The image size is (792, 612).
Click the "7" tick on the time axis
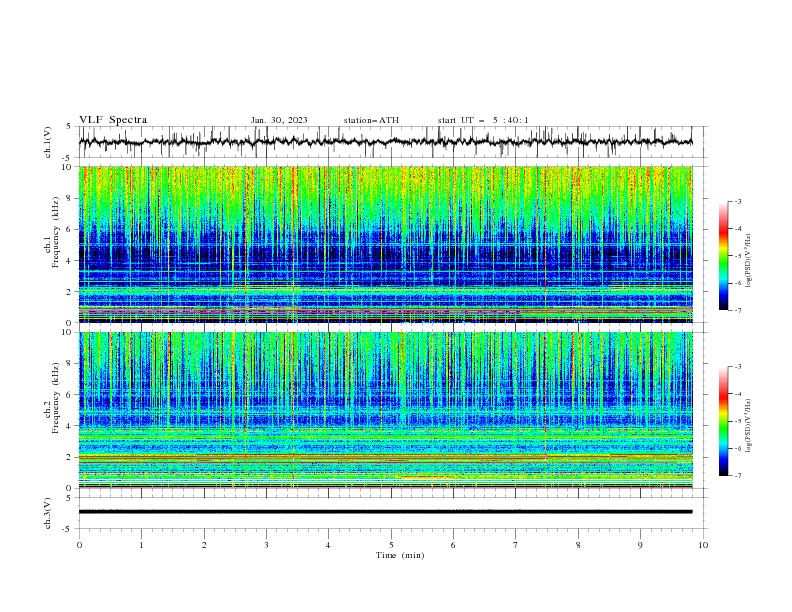click(x=516, y=545)
